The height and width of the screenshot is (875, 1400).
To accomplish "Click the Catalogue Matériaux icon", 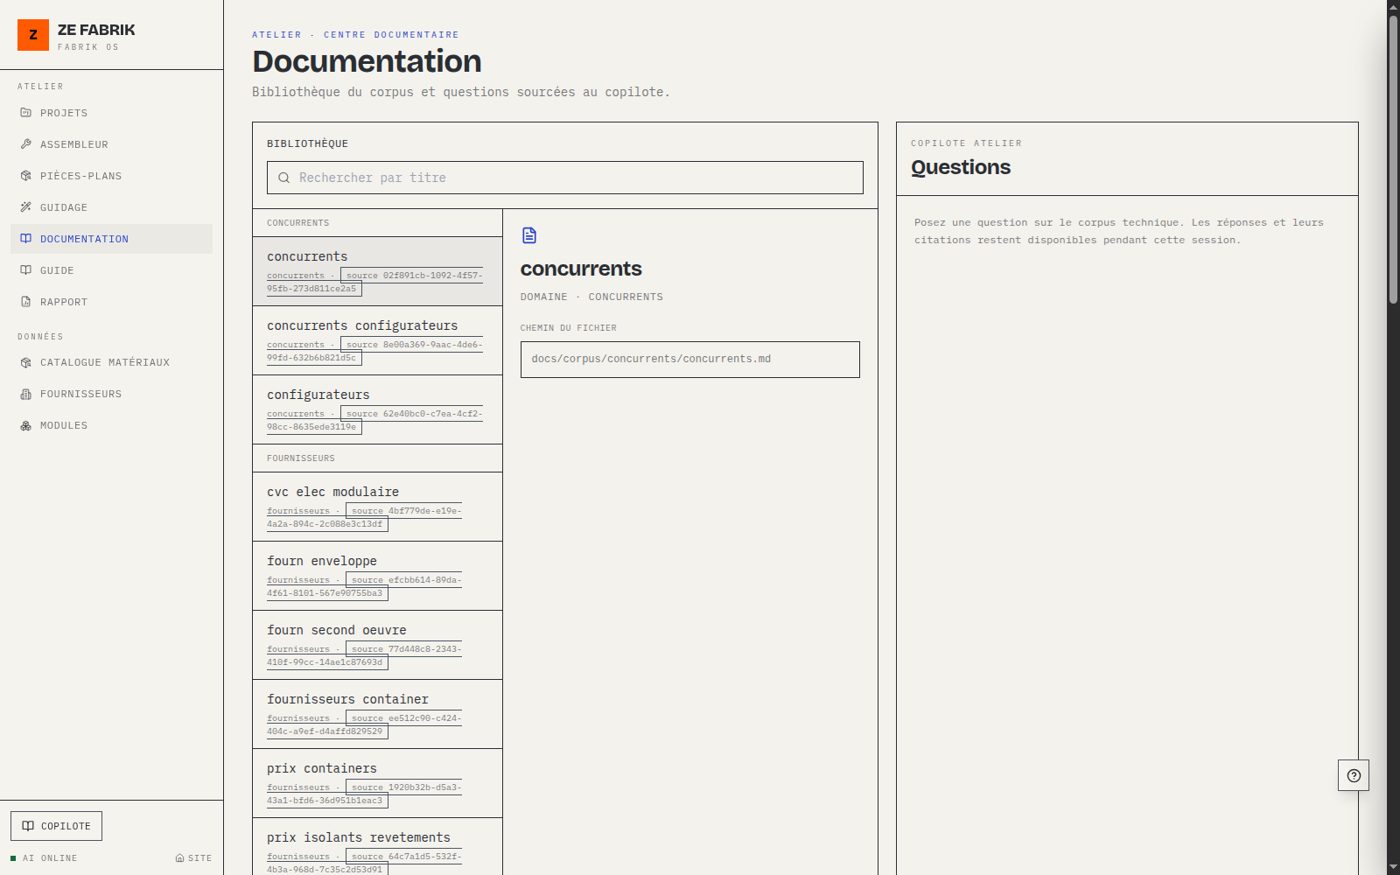I will 26,362.
